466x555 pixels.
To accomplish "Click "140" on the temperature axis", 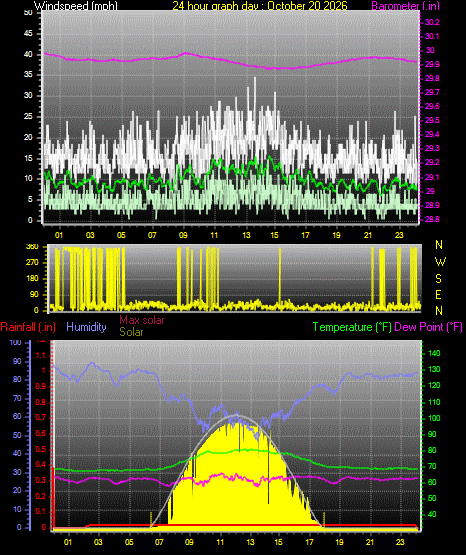I will [x=434, y=353].
